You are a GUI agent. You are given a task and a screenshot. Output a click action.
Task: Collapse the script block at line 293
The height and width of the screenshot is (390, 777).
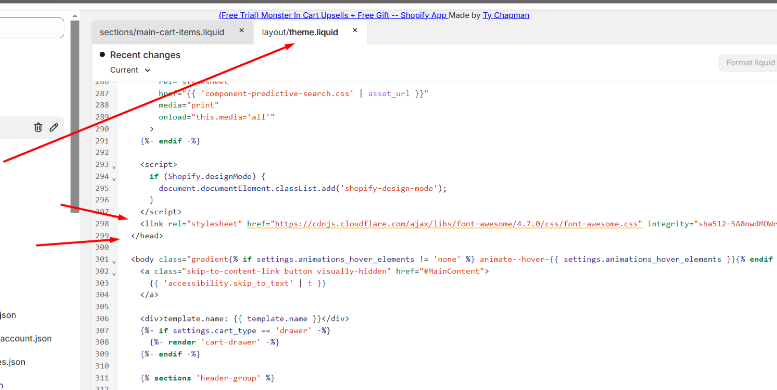[114, 167]
